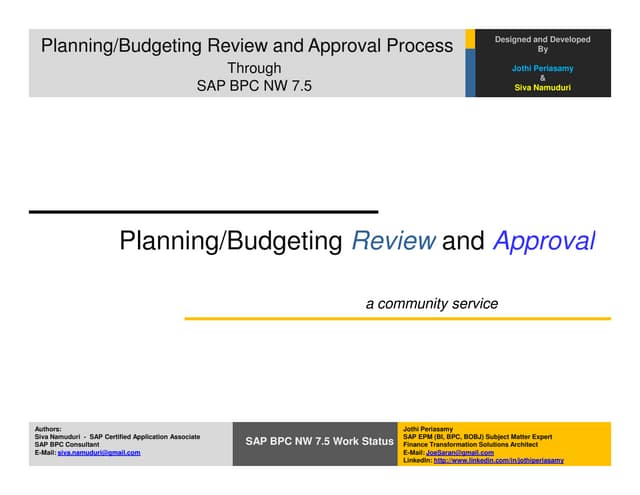The image size is (640, 495).
Task: Click the yellow underline beneath the subtitle
Action: coord(397,319)
